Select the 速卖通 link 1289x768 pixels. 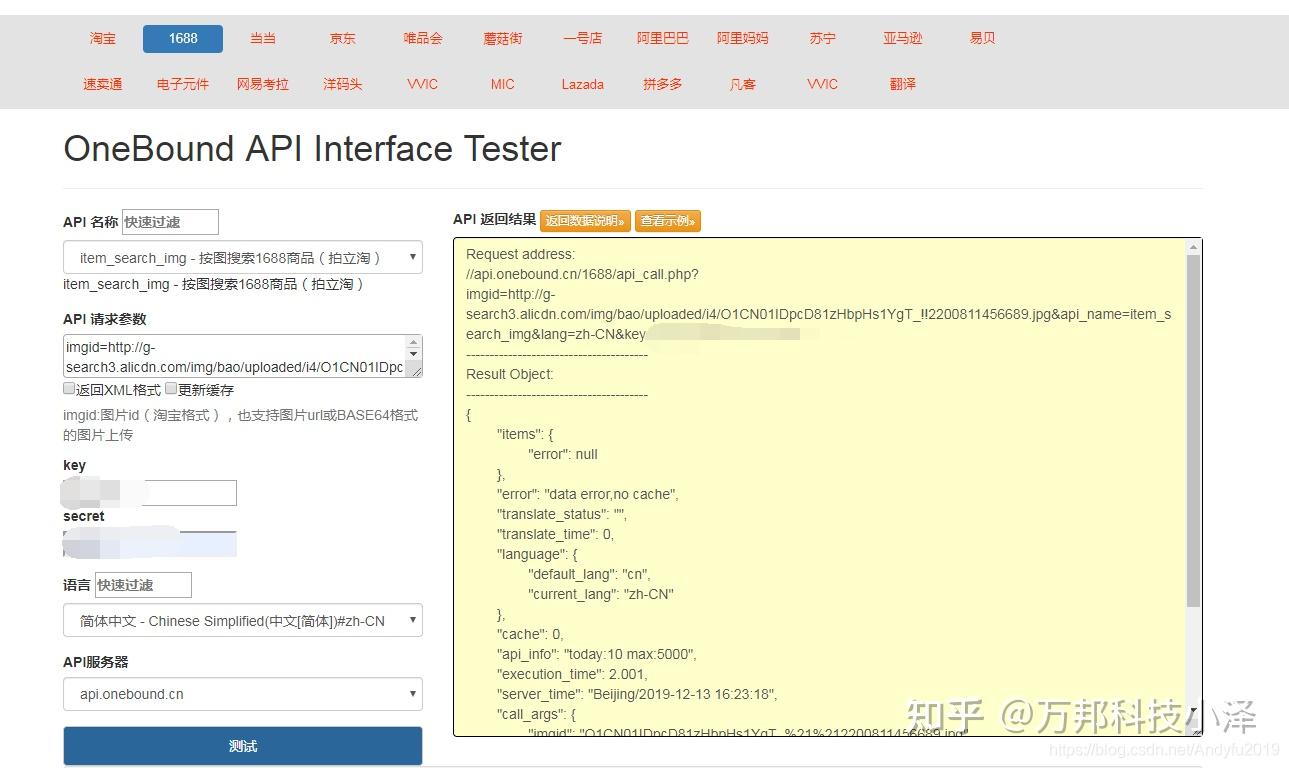coord(101,85)
